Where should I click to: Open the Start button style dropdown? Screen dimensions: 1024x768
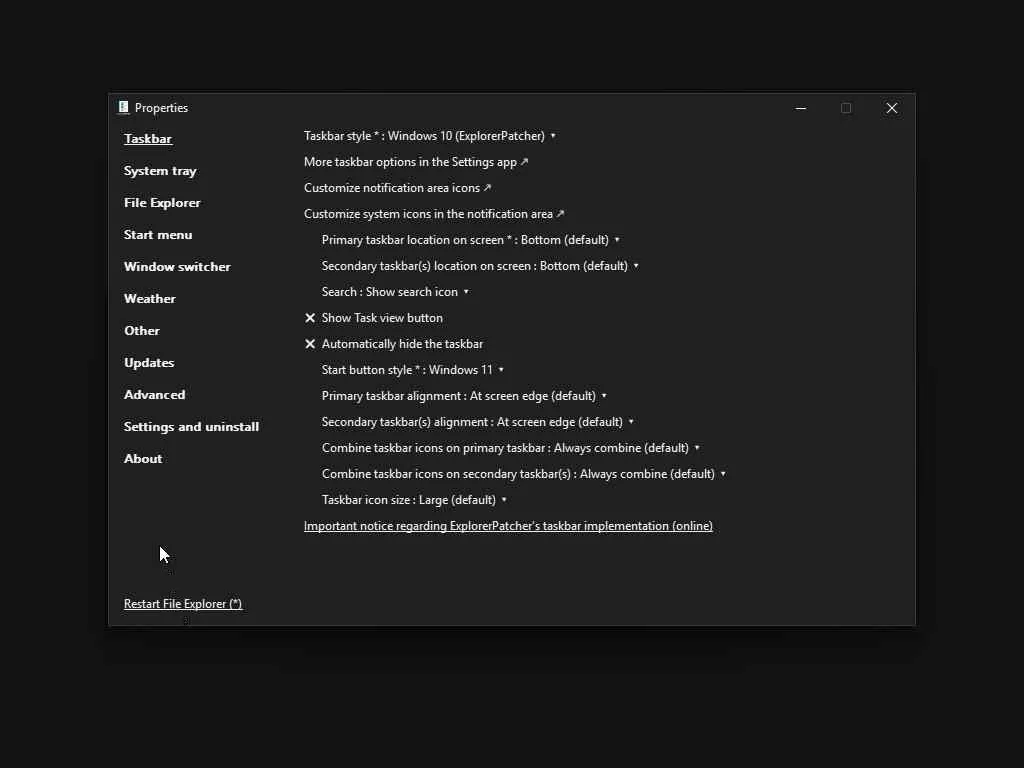(x=413, y=370)
